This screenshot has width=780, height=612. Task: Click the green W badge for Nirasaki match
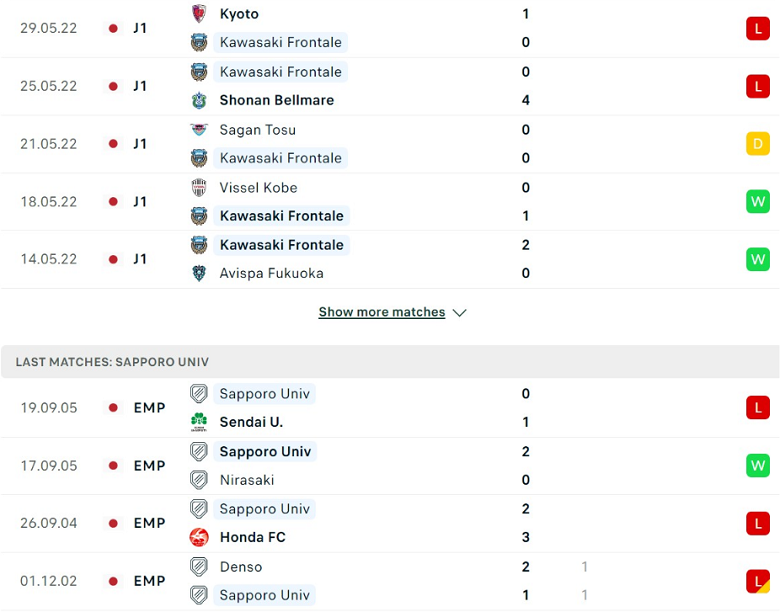click(x=758, y=466)
